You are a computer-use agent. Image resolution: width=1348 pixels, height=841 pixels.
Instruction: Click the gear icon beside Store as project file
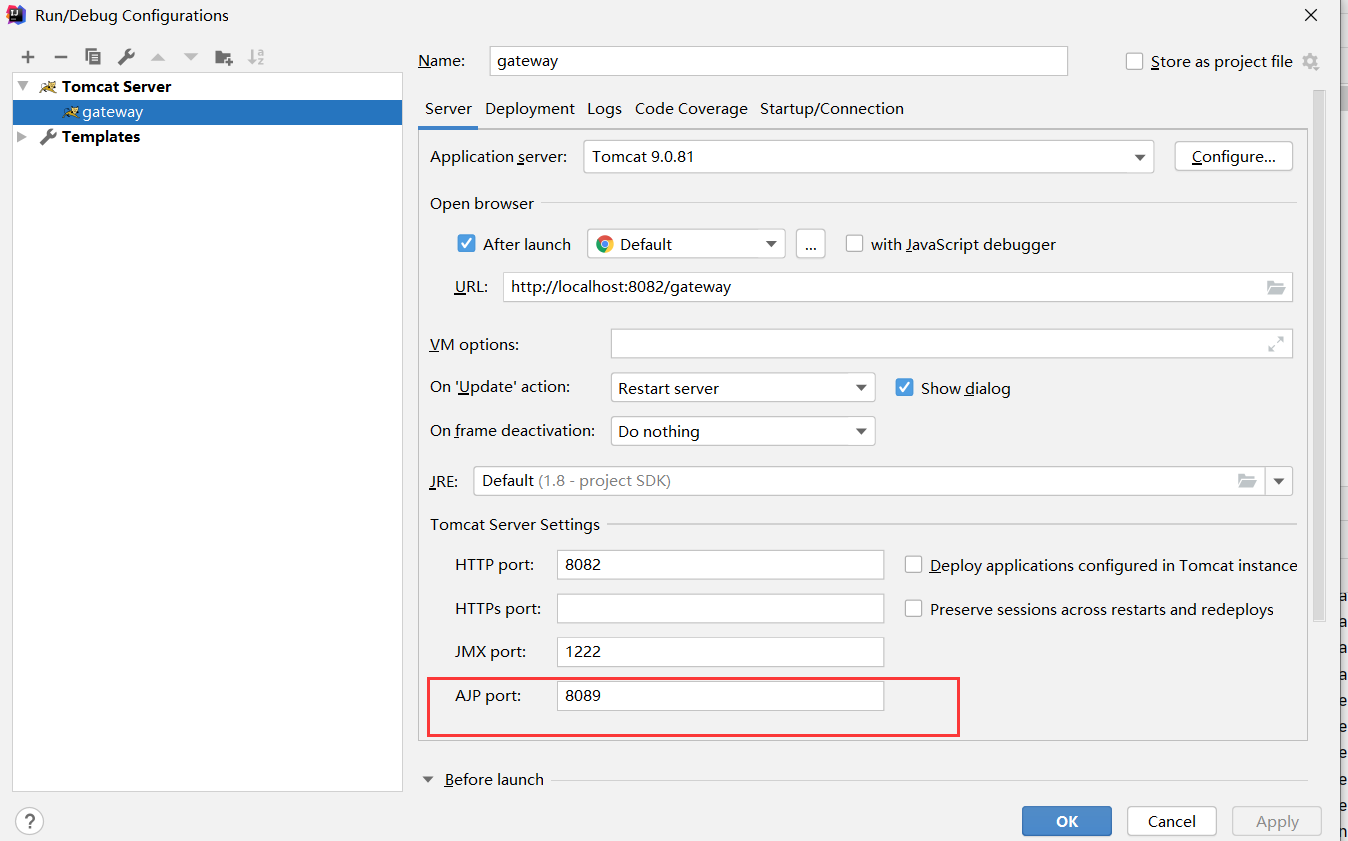tap(1310, 61)
